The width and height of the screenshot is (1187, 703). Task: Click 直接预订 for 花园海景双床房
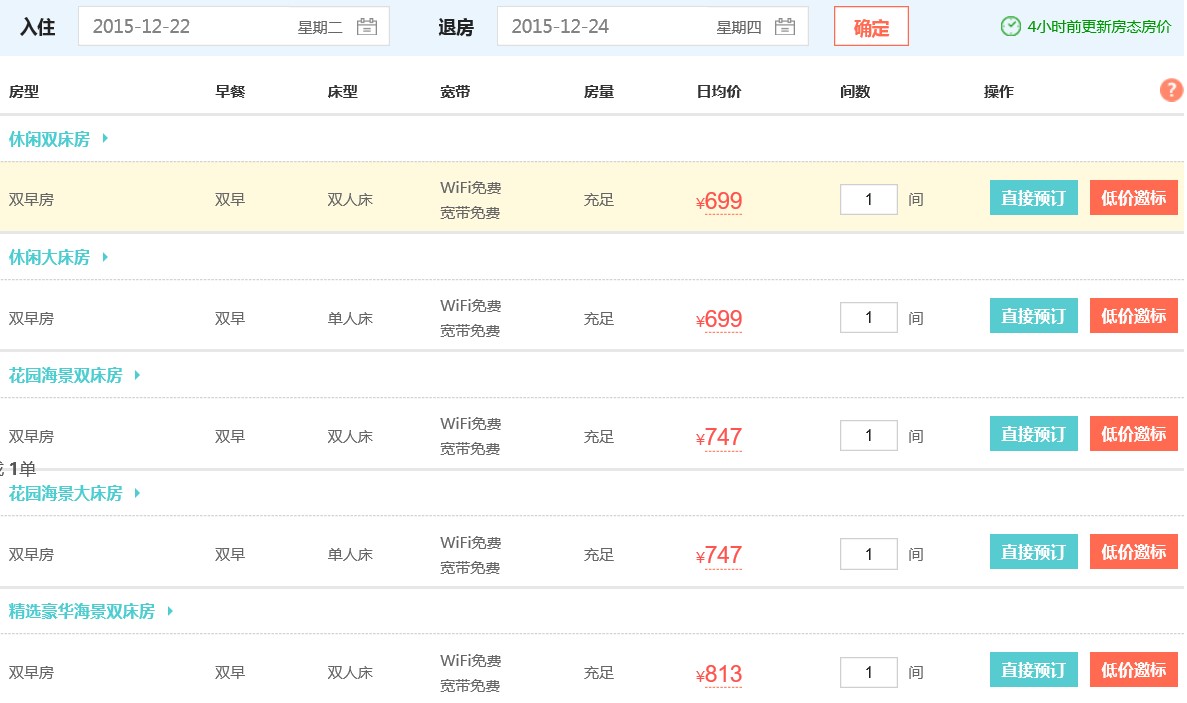pyautogui.click(x=1033, y=434)
